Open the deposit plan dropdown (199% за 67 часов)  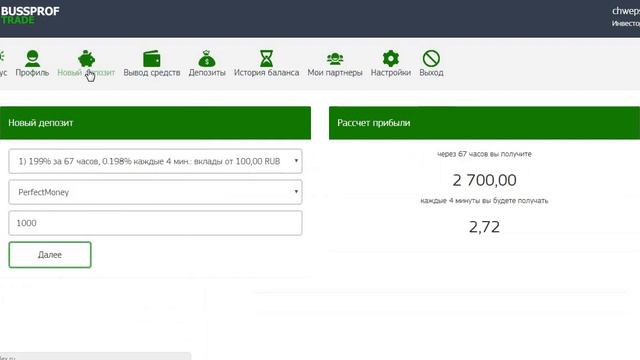(155, 161)
